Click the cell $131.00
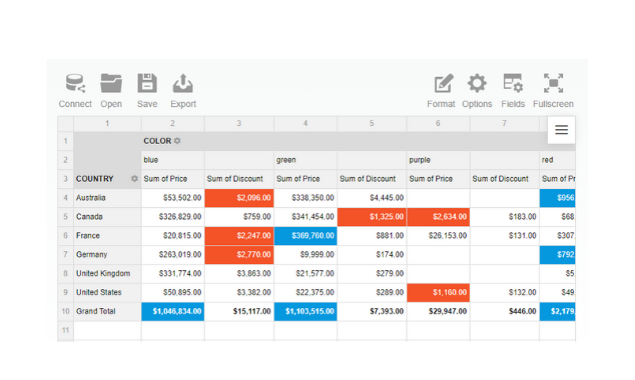Screen dimensions: 635x380 505,235
